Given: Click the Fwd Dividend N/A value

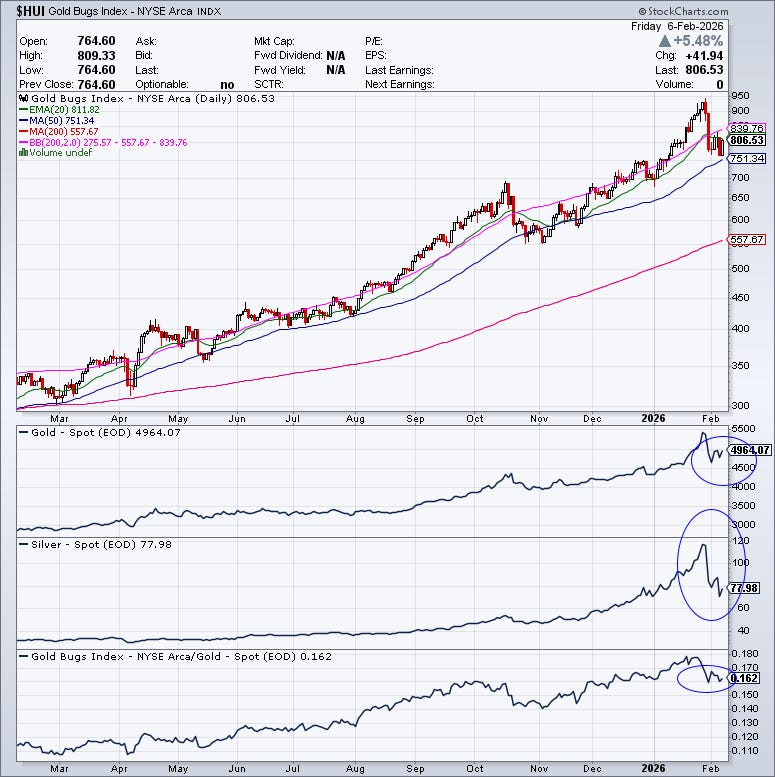Looking at the screenshot, I should [x=335, y=56].
